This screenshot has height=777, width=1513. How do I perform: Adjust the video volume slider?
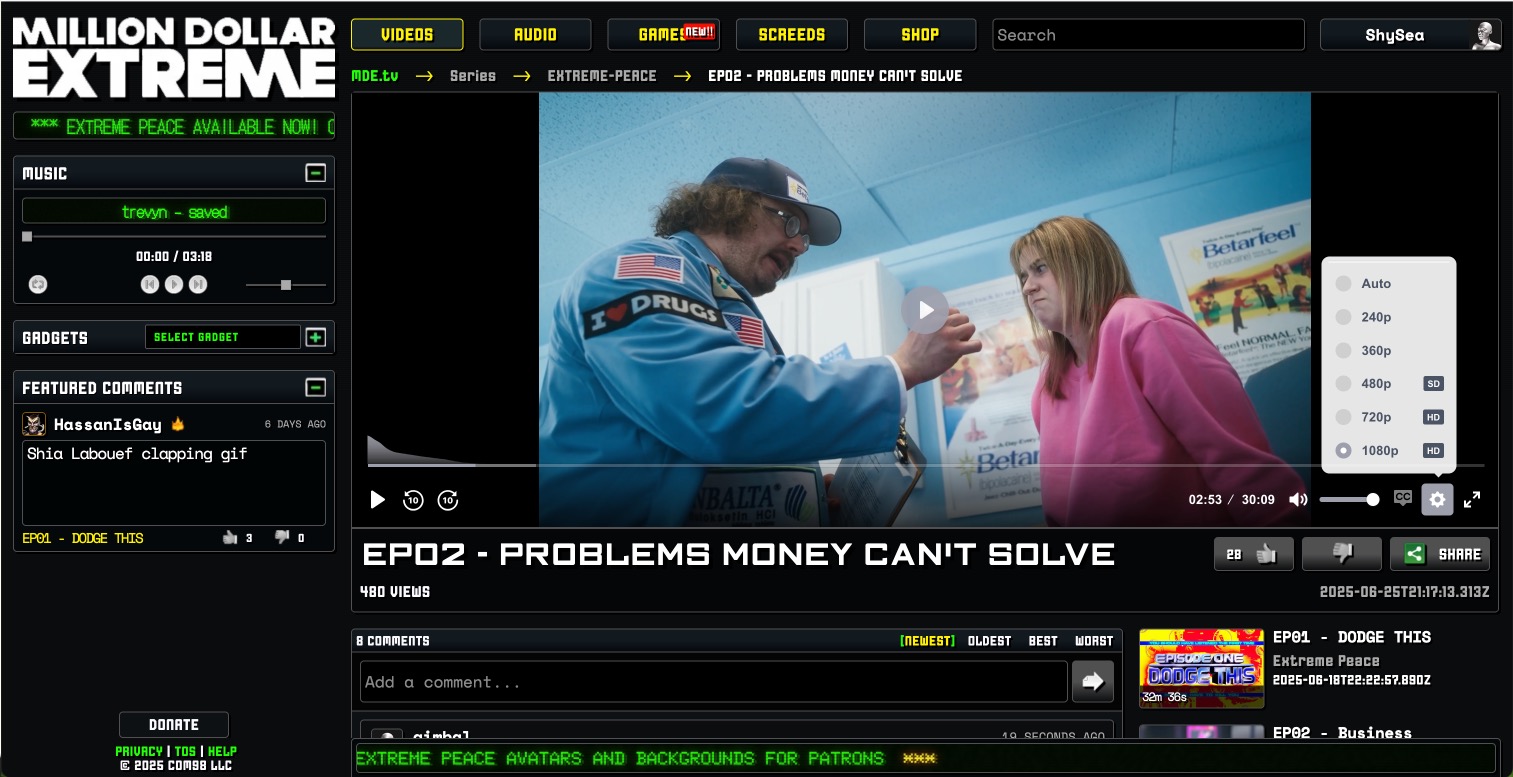tap(1349, 499)
